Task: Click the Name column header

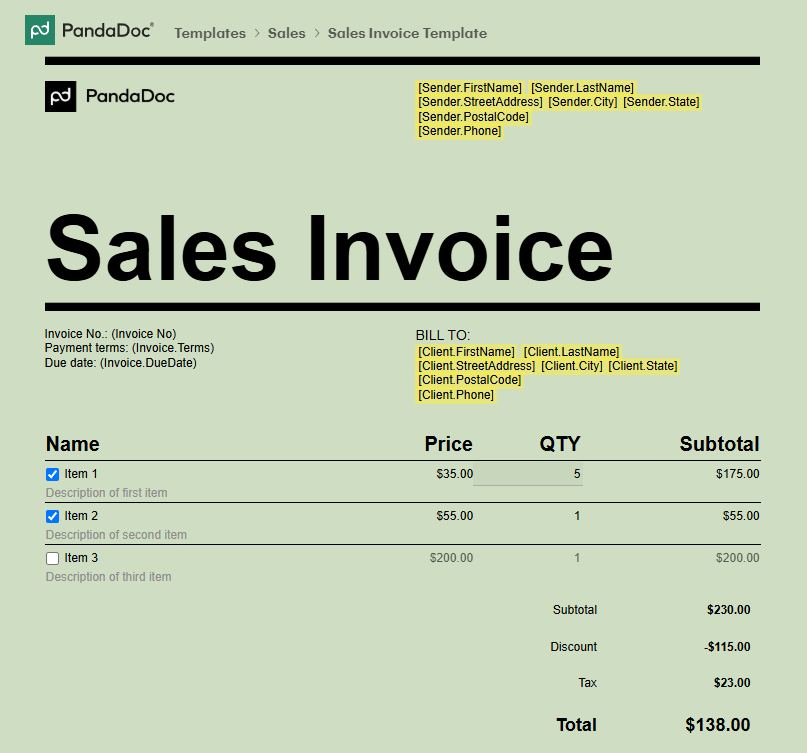Action: point(73,444)
